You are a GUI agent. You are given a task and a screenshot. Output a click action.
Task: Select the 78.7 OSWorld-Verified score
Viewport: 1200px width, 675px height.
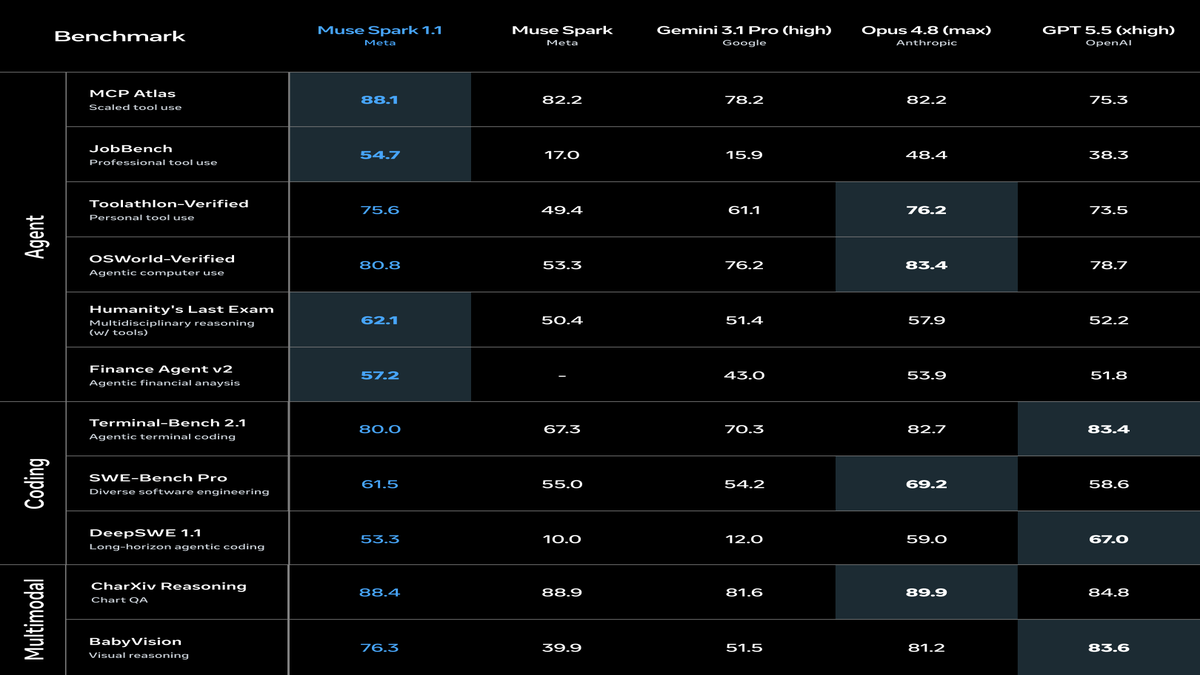click(x=1108, y=265)
